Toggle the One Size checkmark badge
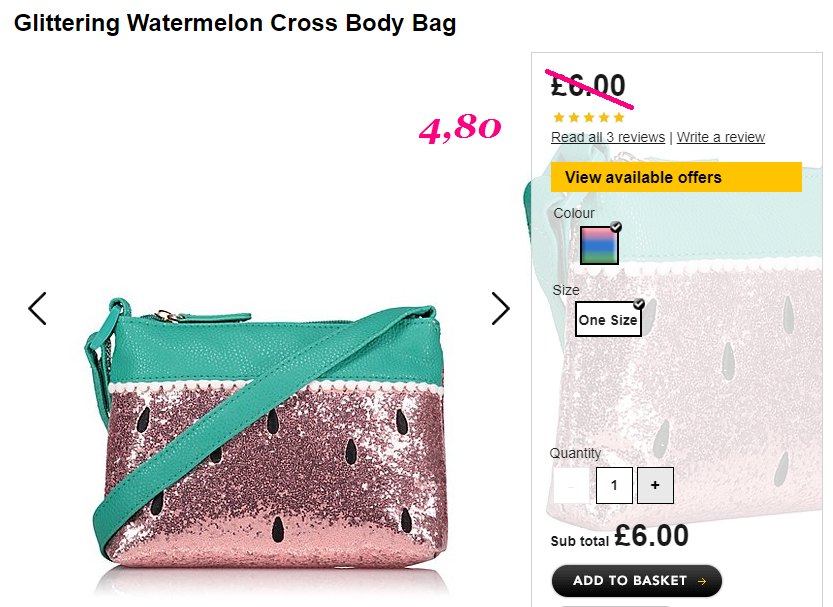 pyautogui.click(x=639, y=303)
